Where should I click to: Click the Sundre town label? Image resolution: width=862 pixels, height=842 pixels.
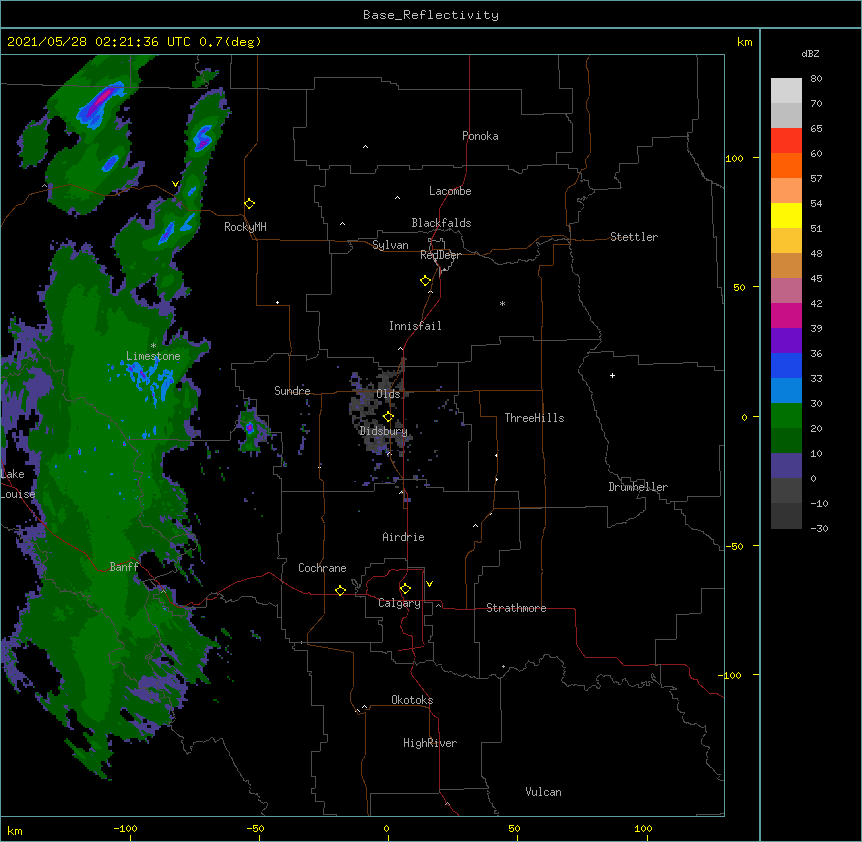pos(292,391)
